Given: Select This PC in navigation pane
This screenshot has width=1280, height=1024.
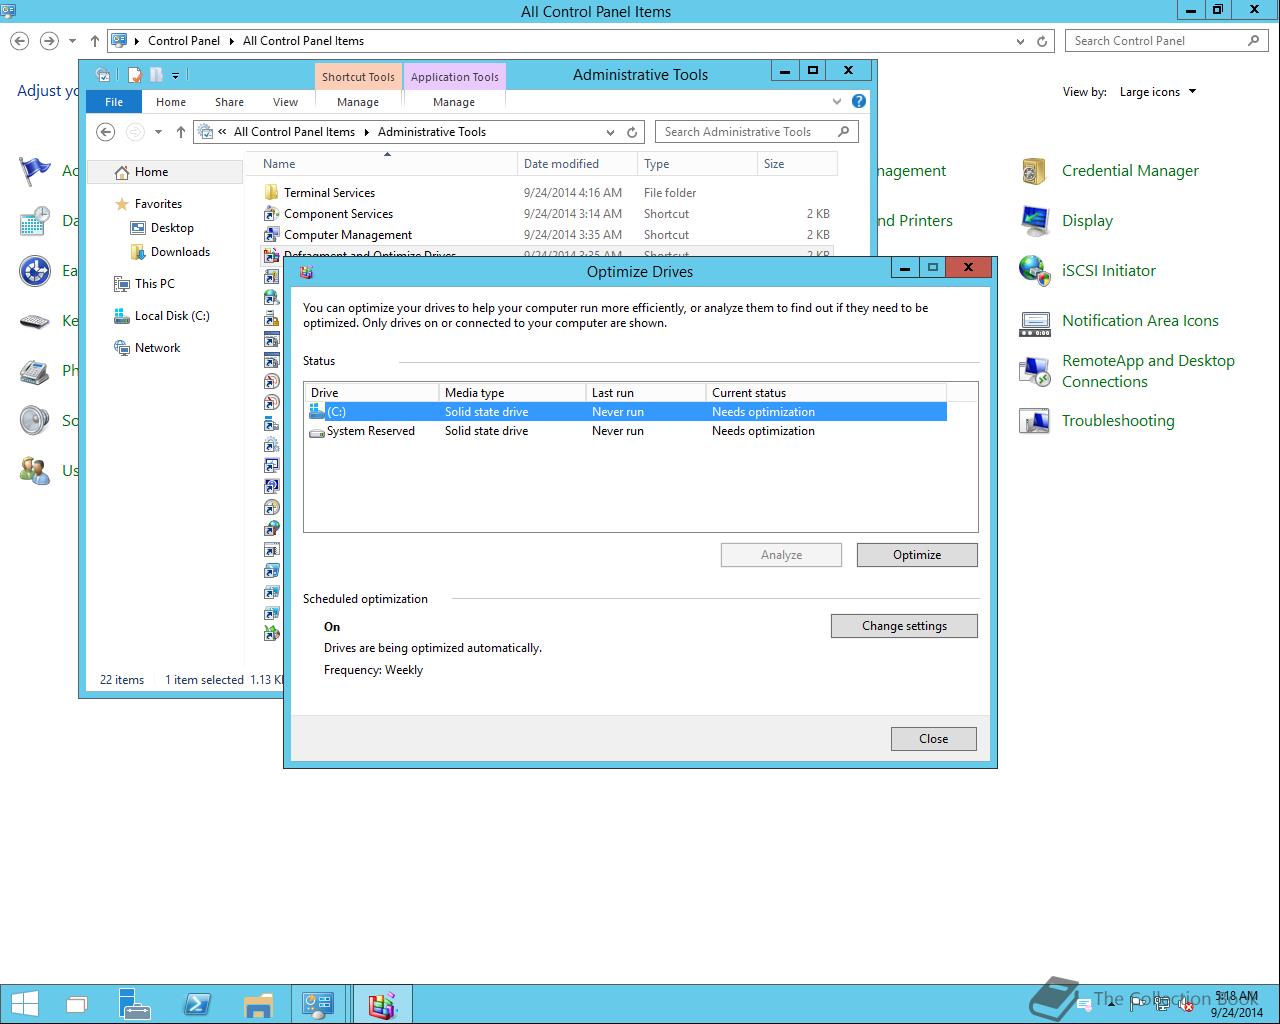Looking at the screenshot, I should point(154,284).
